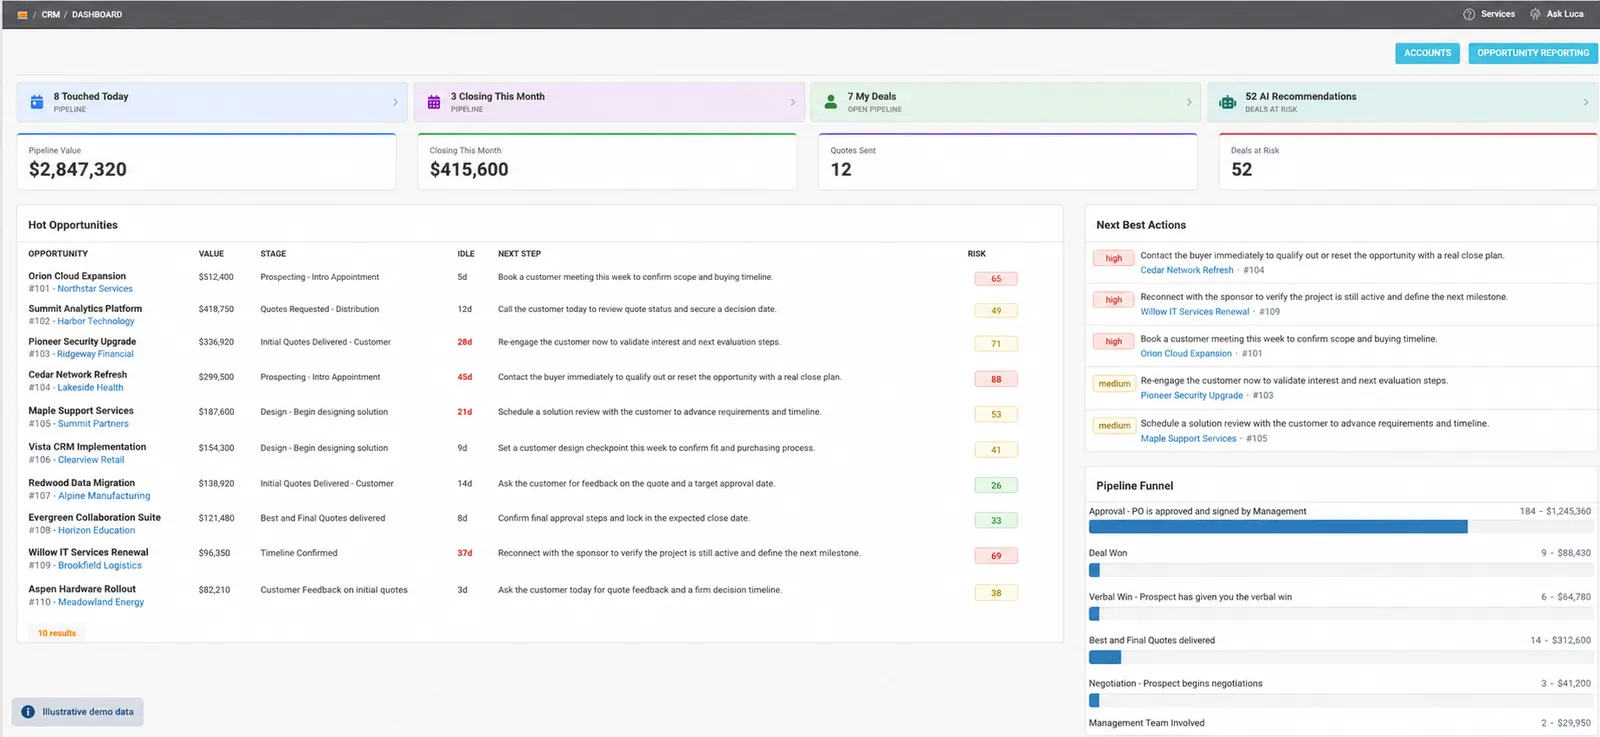Click the Deals at Risk 52 card

pos(1409,161)
